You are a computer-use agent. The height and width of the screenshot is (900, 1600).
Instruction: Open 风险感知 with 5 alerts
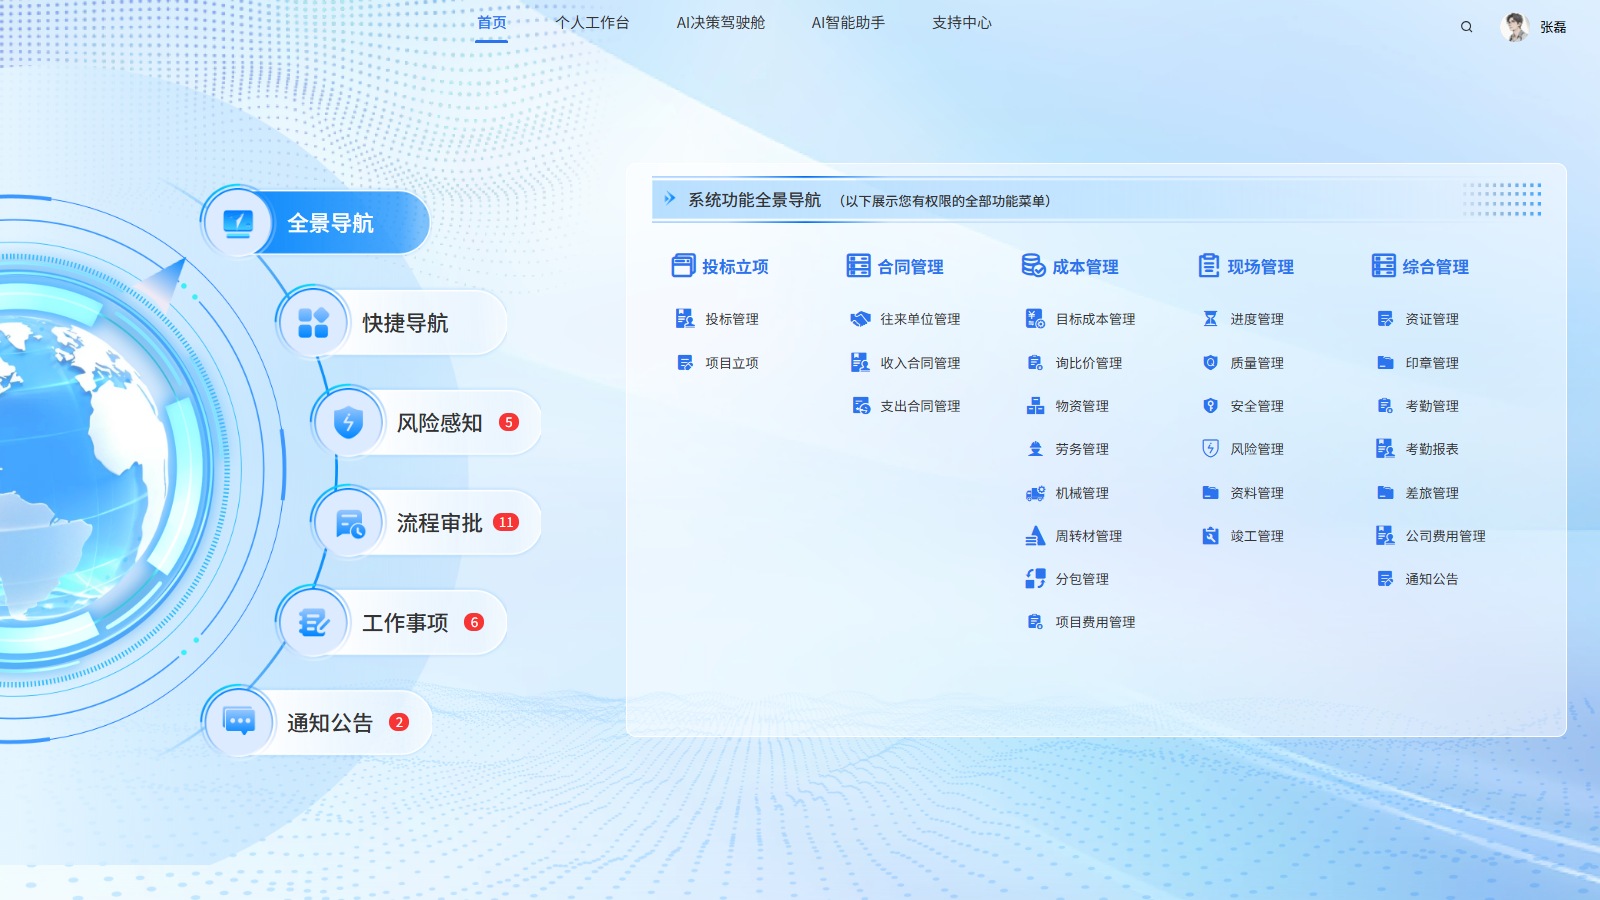427,422
